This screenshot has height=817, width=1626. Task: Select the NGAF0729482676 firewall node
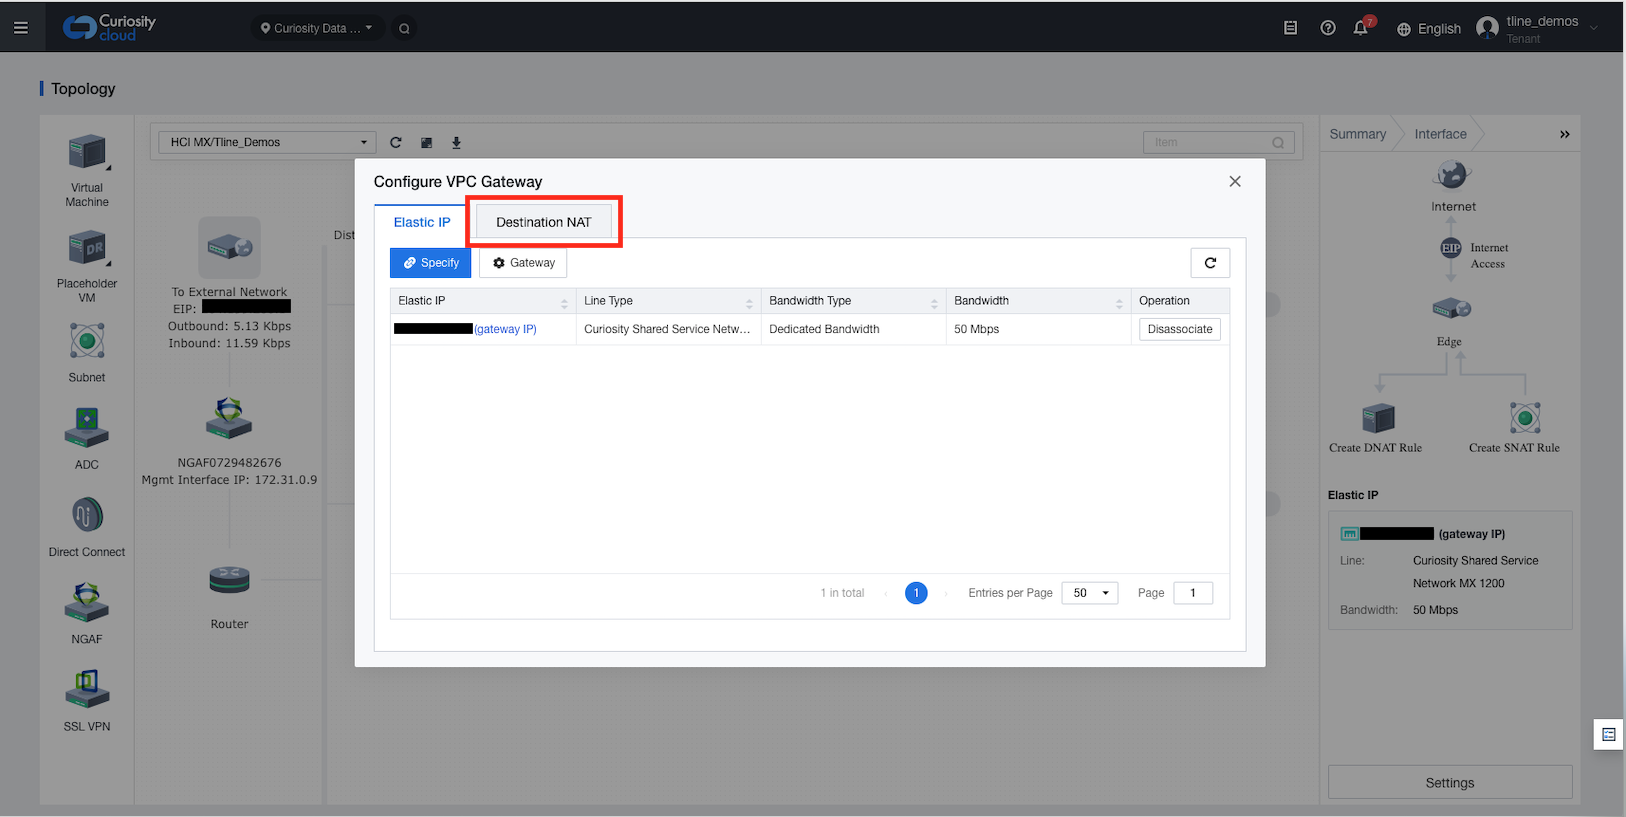point(229,418)
